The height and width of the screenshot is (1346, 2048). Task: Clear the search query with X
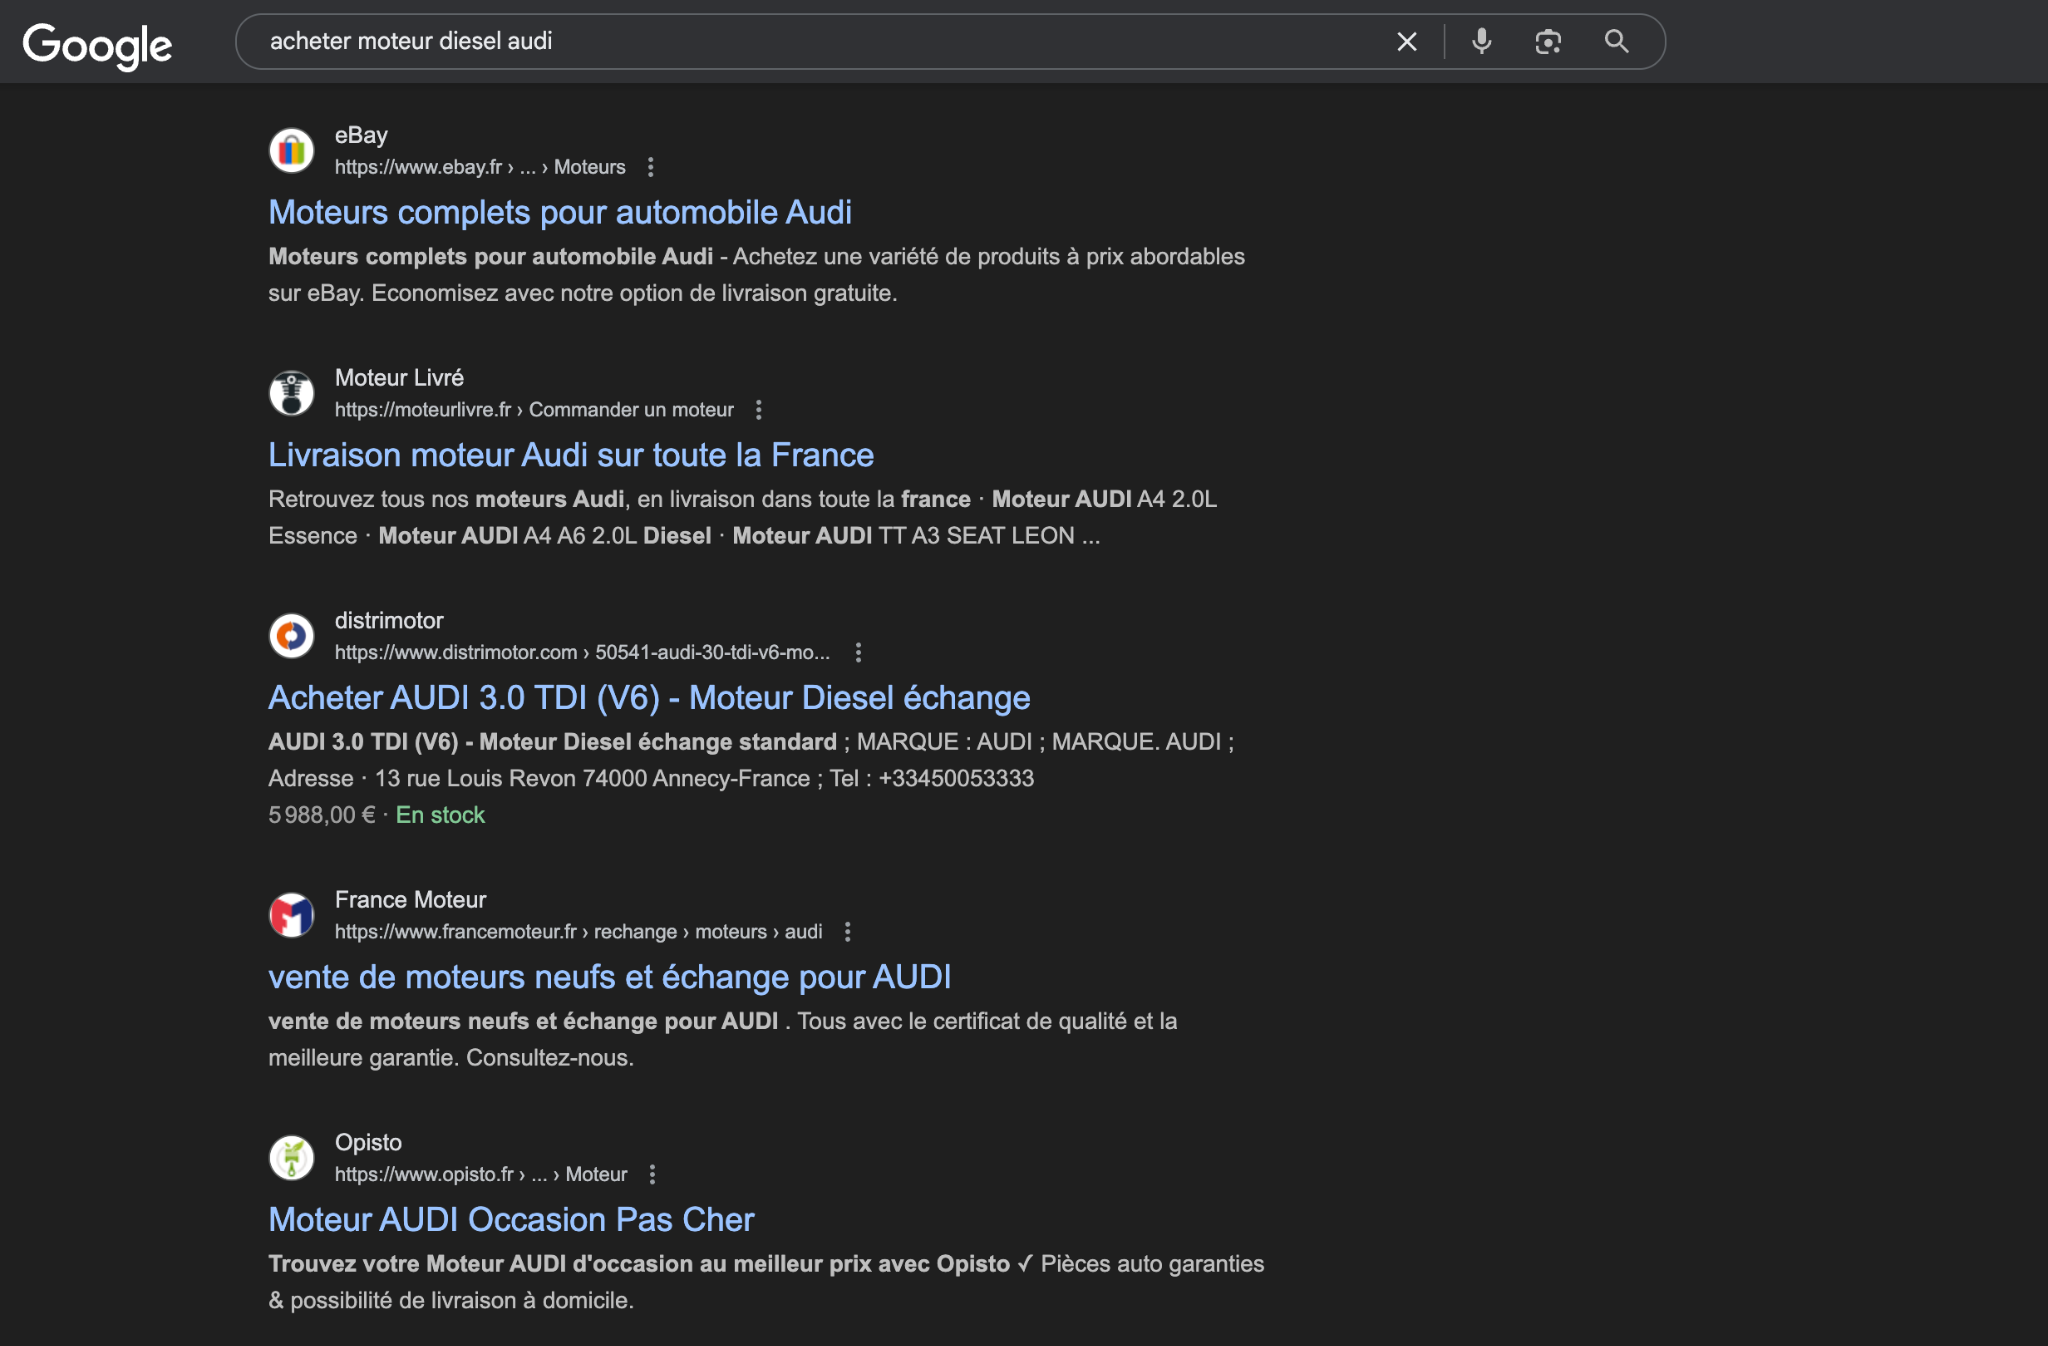[1407, 41]
